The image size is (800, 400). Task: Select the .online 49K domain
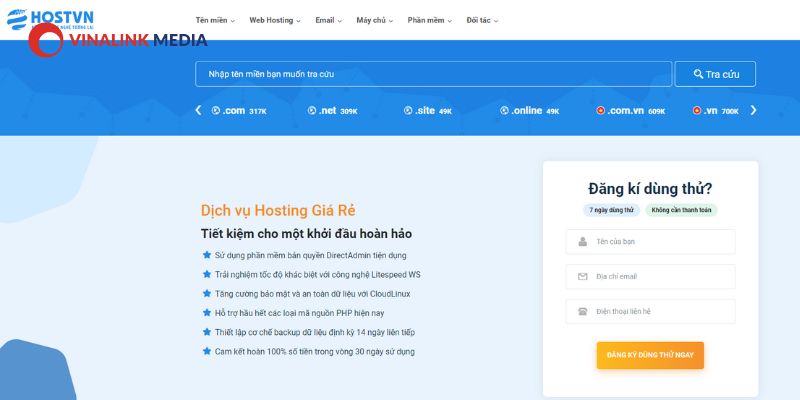530,110
